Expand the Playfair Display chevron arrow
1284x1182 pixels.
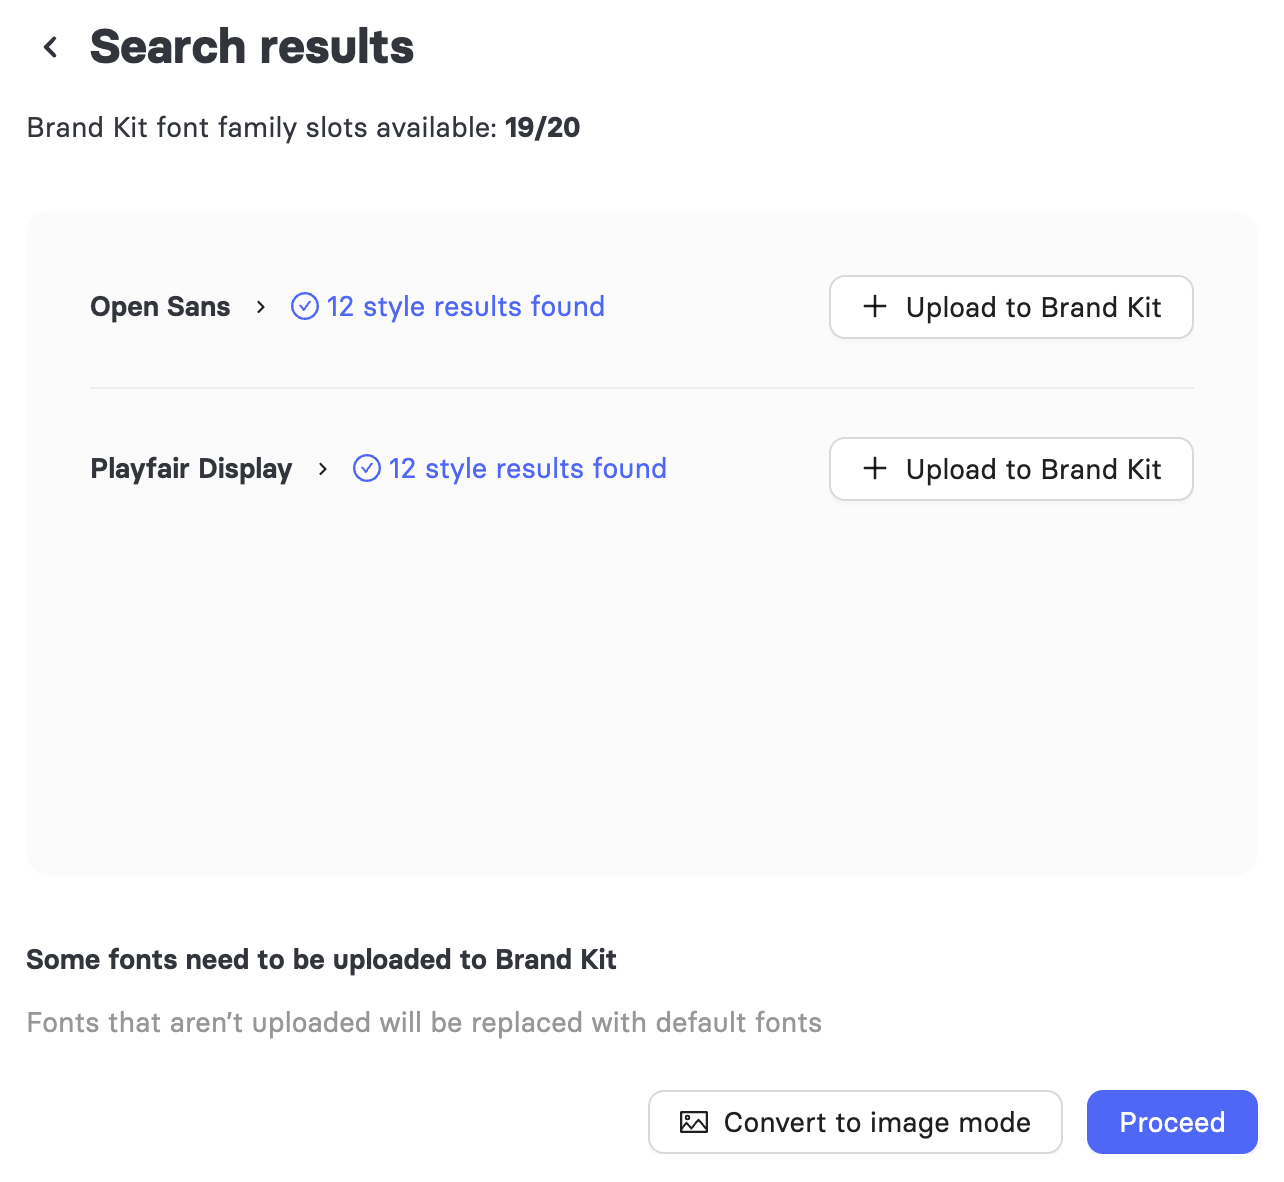[x=323, y=469]
